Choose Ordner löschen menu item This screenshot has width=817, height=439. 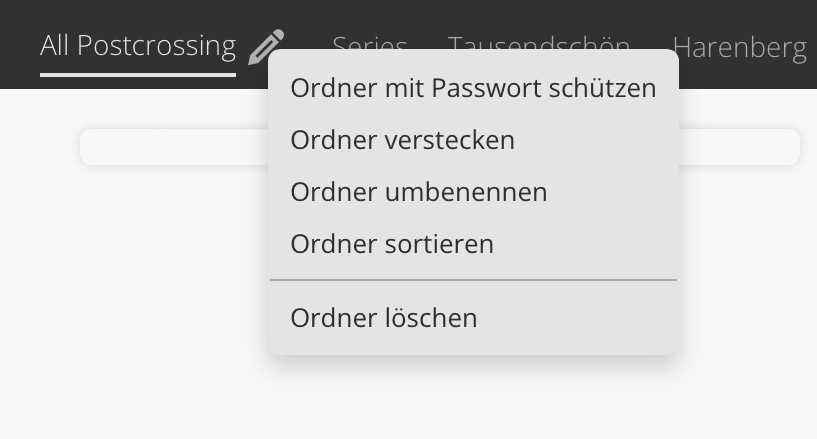tap(384, 318)
